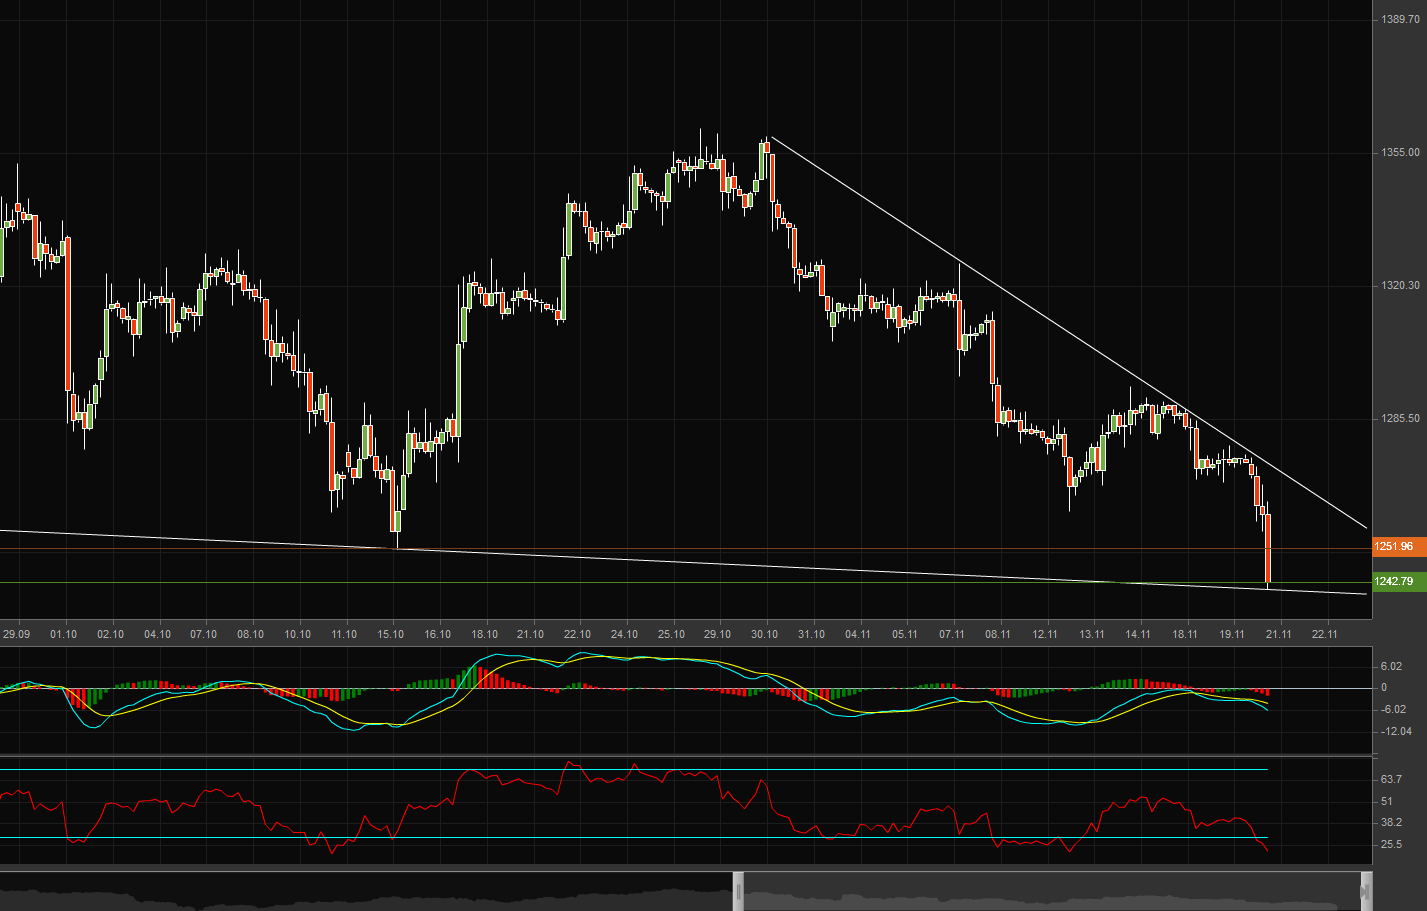Select the 22.11 date axis label
This screenshot has width=1427, height=911.
click(1325, 633)
